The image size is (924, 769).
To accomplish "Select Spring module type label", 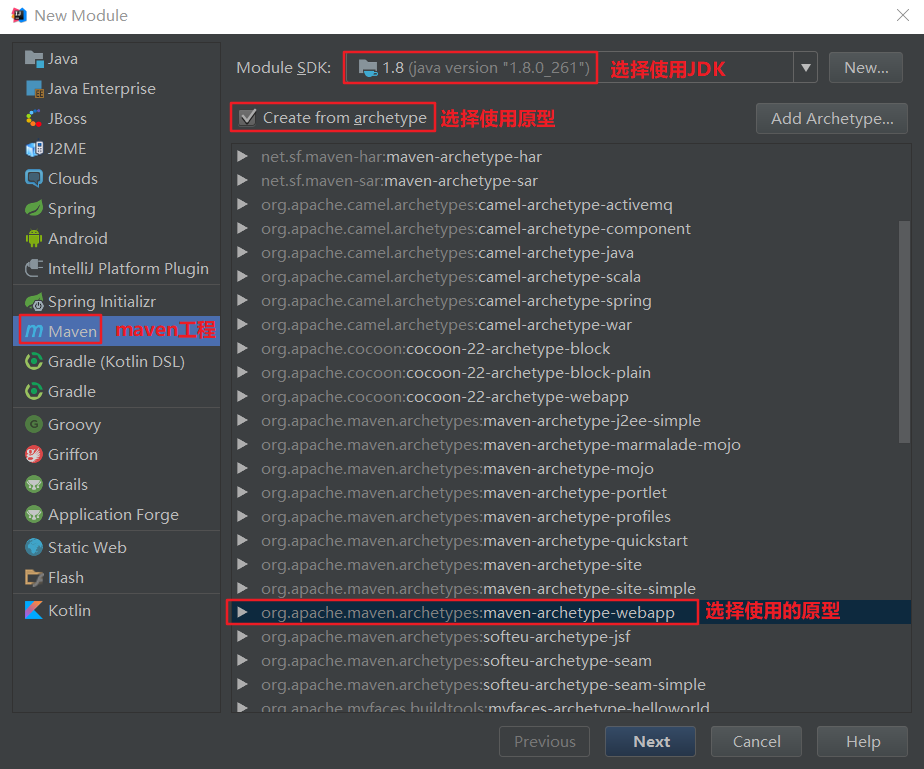I will coord(71,209).
